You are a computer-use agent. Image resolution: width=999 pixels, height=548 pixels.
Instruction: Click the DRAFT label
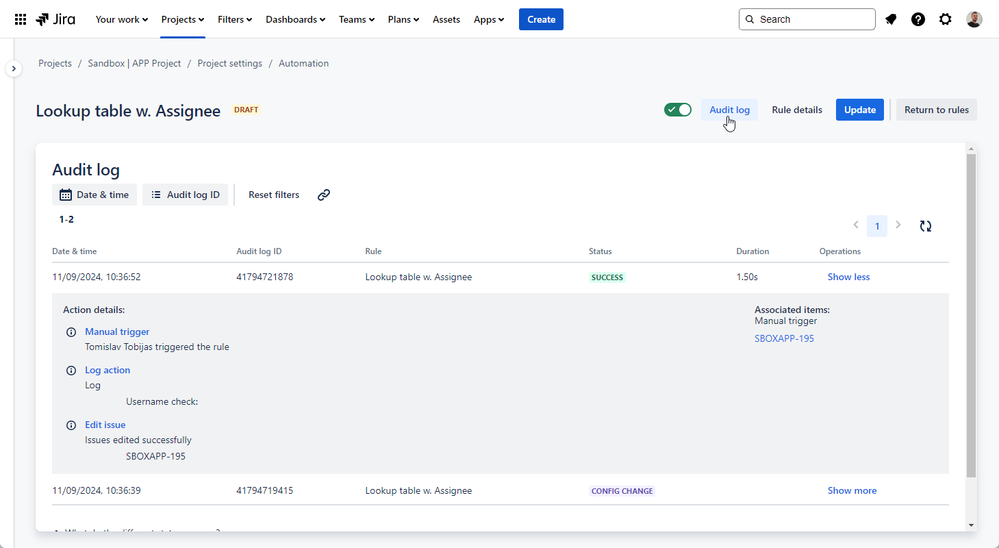[246, 110]
